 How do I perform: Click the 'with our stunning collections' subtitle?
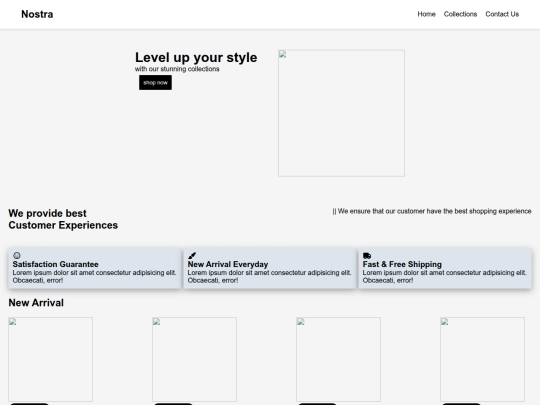pos(177,69)
